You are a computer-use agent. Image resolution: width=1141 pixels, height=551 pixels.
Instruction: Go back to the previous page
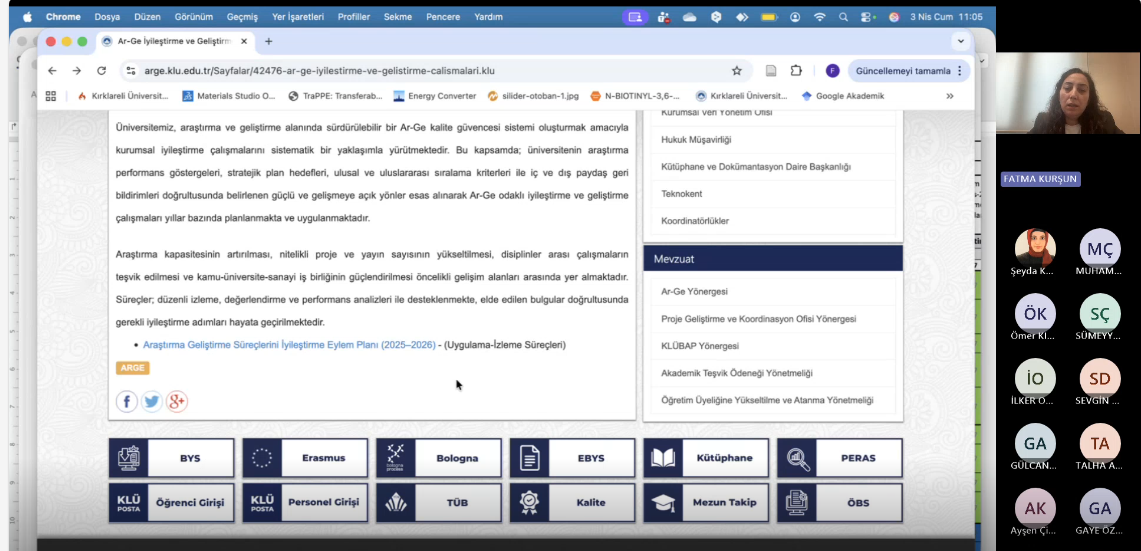click(x=52, y=71)
